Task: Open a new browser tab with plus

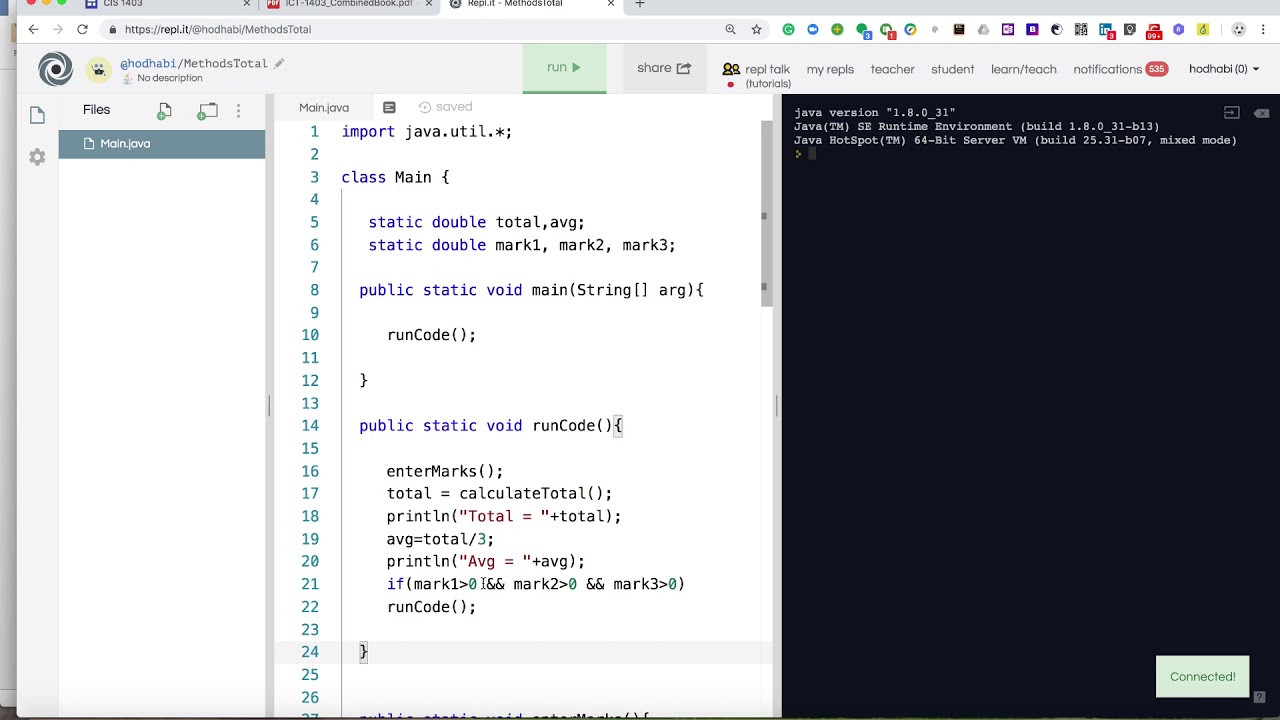Action: pyautogui.click(x=640, y=4)
